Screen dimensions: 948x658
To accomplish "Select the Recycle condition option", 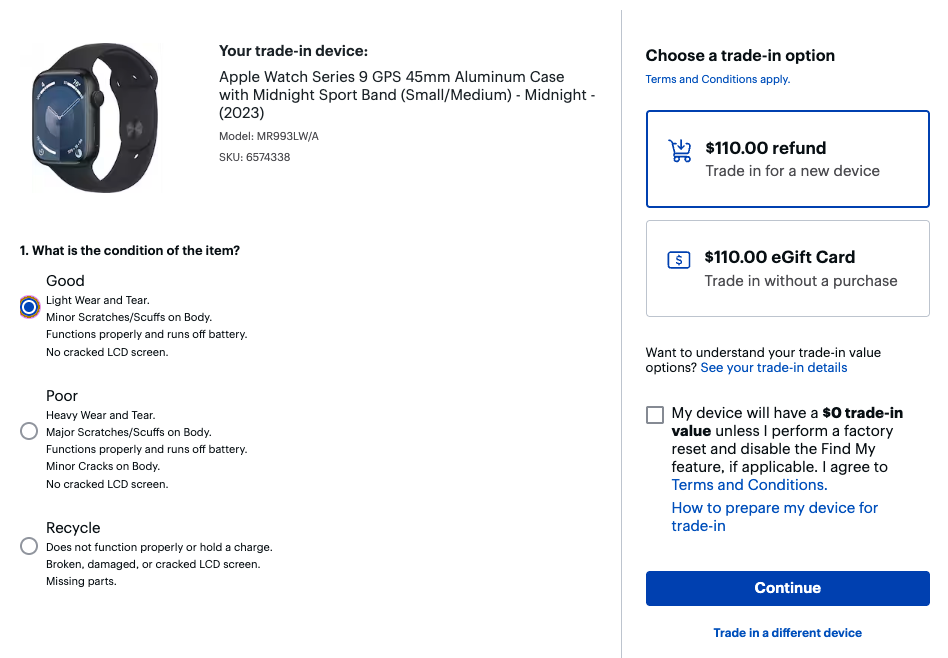I will click(x=28, y=546).
